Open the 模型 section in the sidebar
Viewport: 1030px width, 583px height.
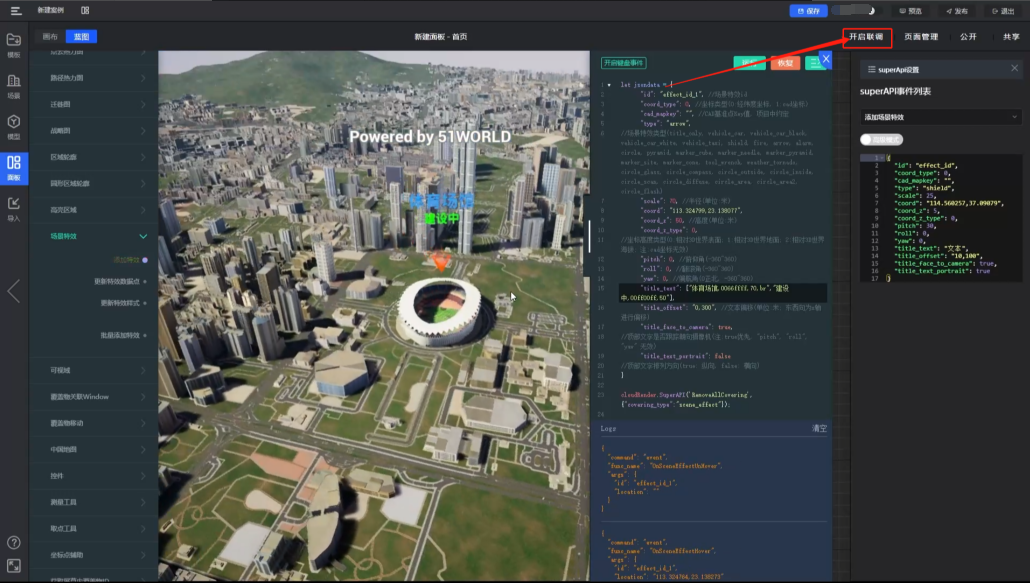tap(14, 127)
